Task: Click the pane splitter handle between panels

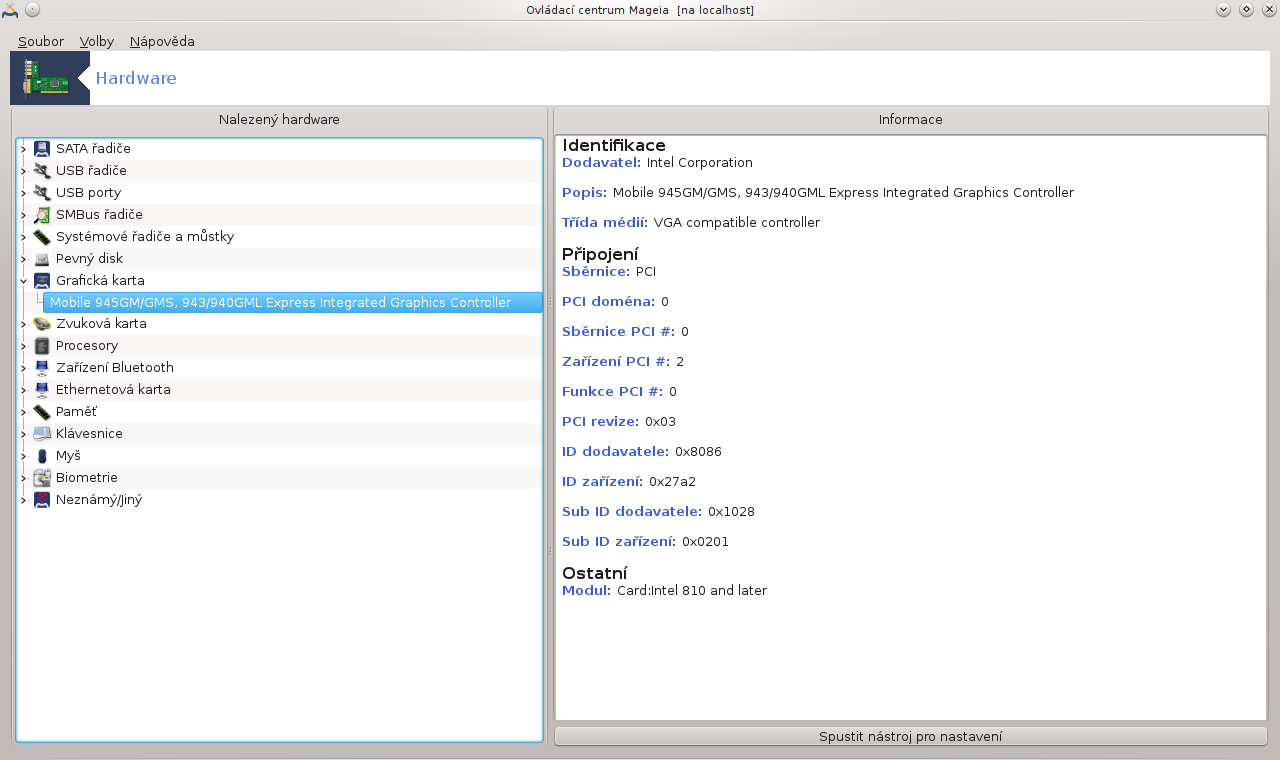Action: [x=551, y=551]
